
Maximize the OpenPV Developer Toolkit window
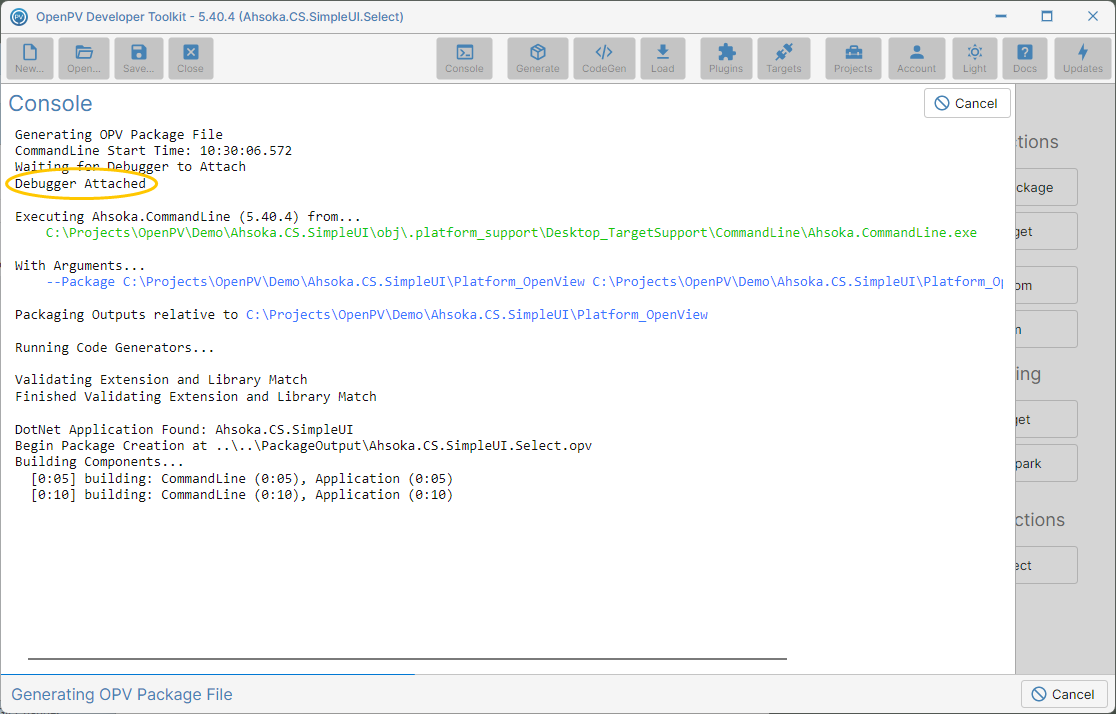pyautogui.click(x=1047, y=16)
